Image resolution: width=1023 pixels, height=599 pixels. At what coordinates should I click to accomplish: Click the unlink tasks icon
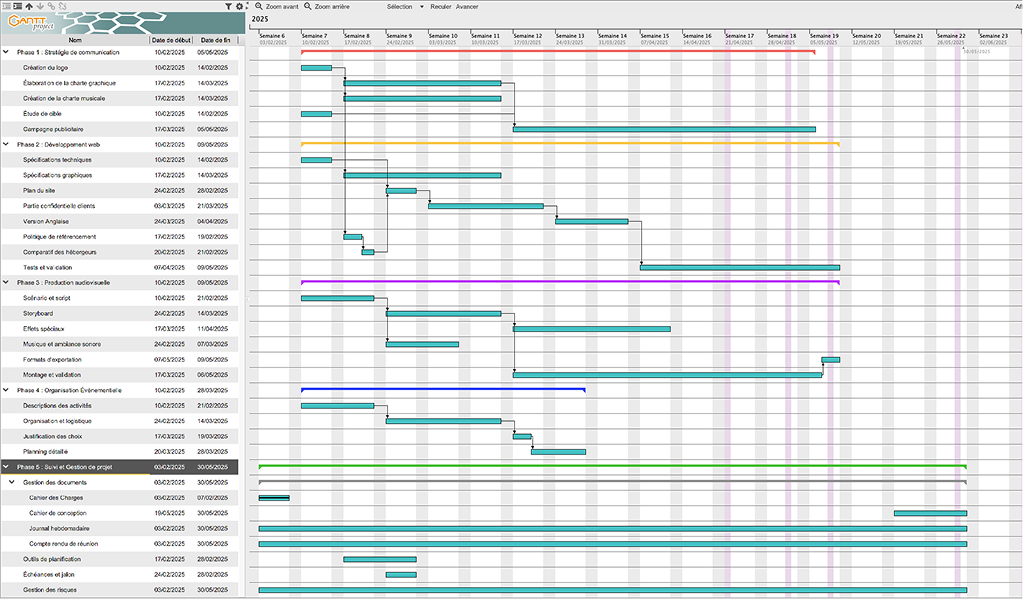(x=64, y=6)
